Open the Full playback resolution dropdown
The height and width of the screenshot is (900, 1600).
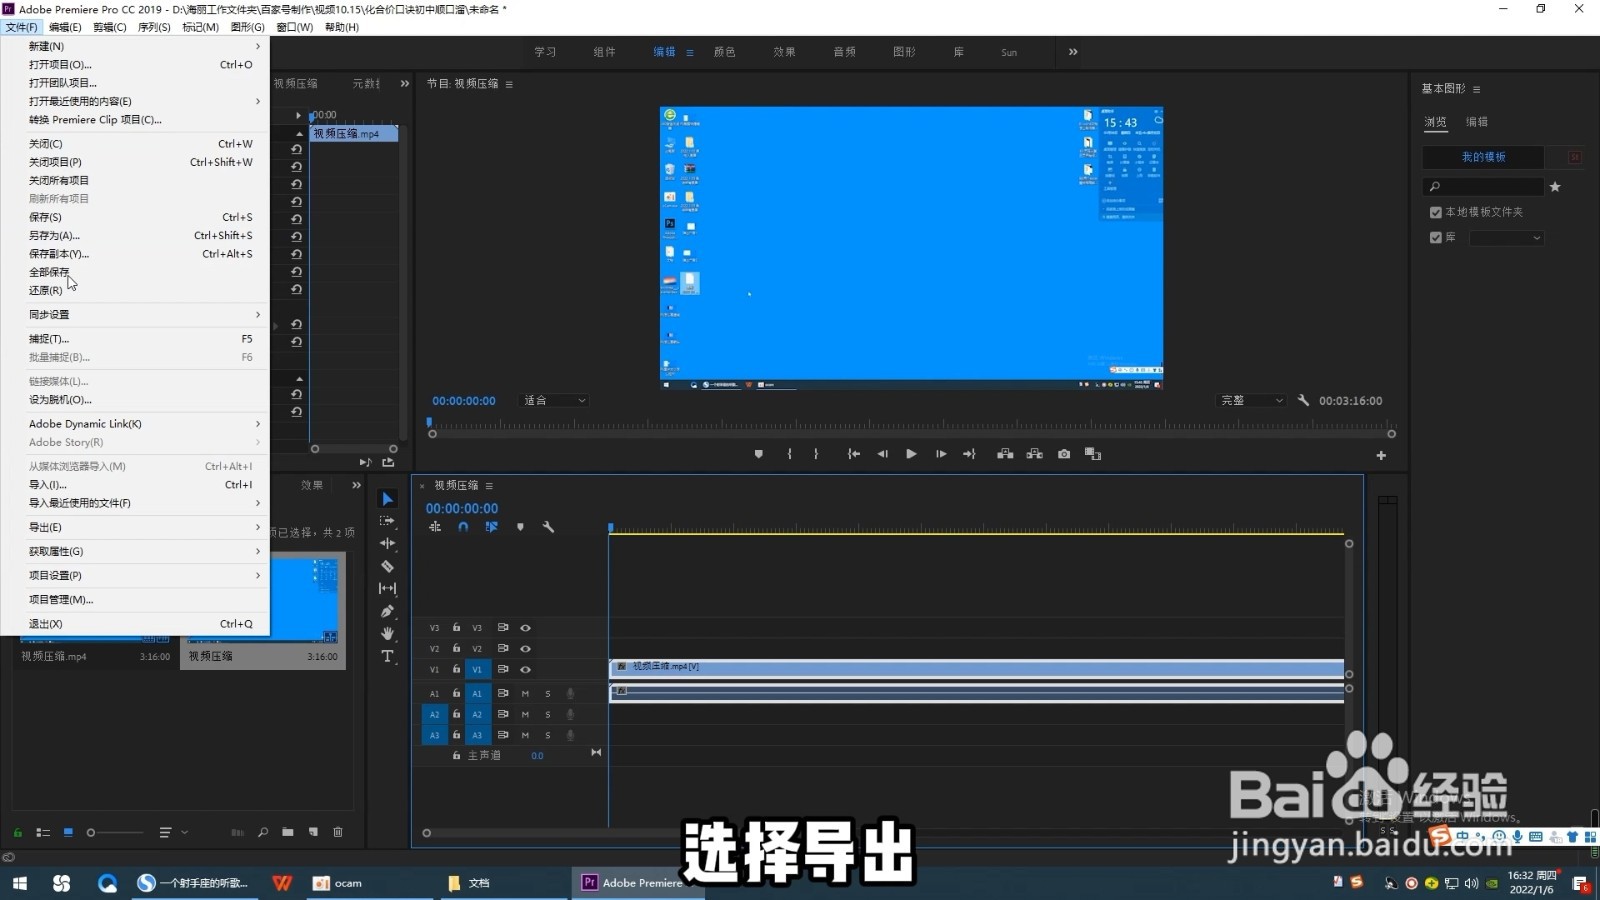(x=1250, y=400)
